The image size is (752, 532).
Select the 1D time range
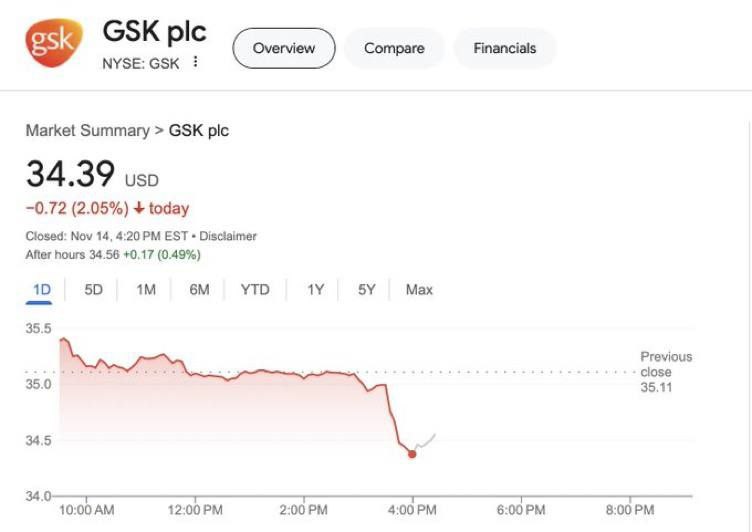42,290
